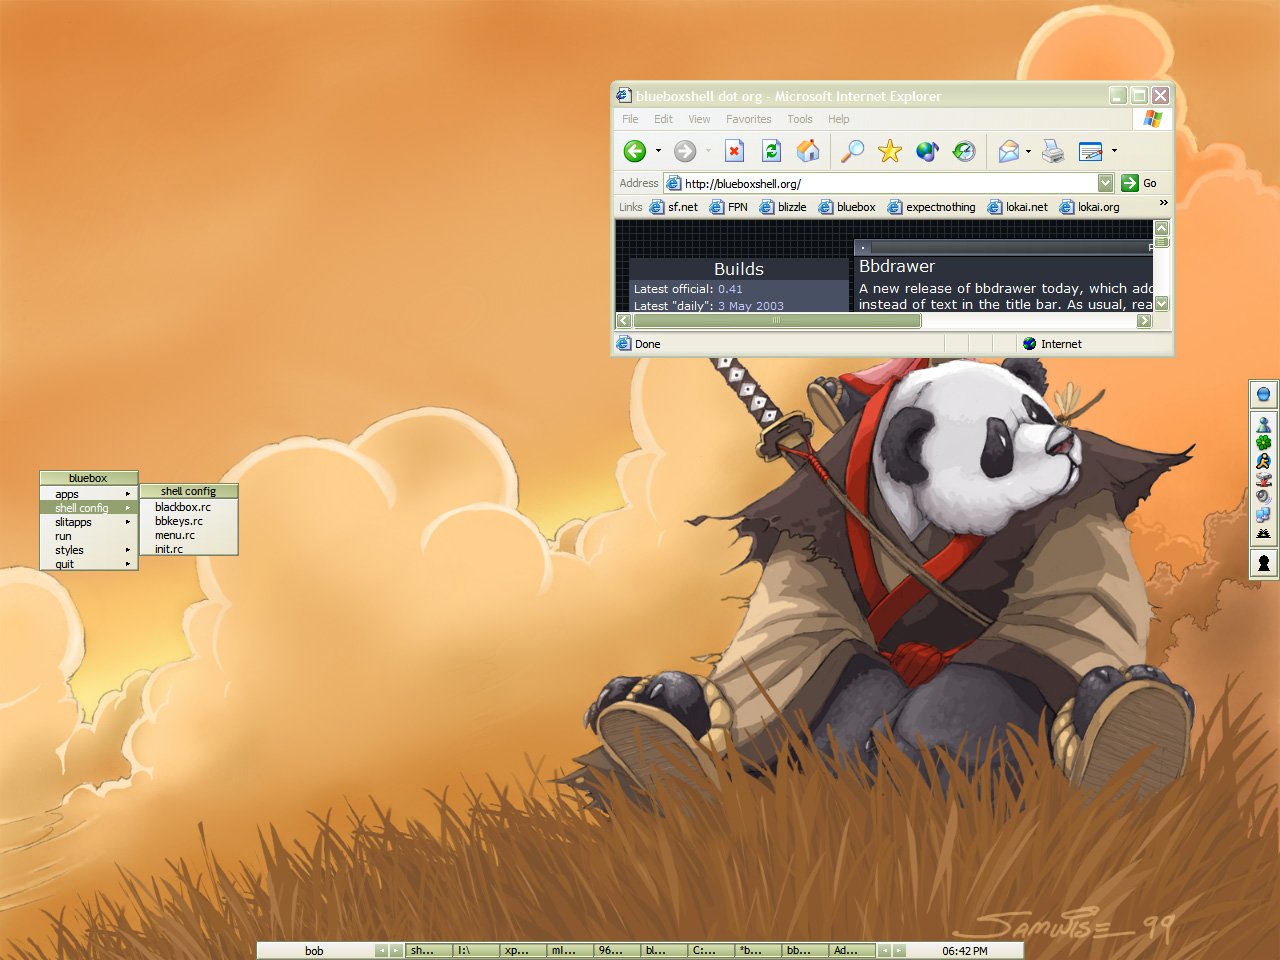Screen dimensions: 1280x960
Task: Expand the Mail button dropdown arrow
Action: (x=1028, y=151)
